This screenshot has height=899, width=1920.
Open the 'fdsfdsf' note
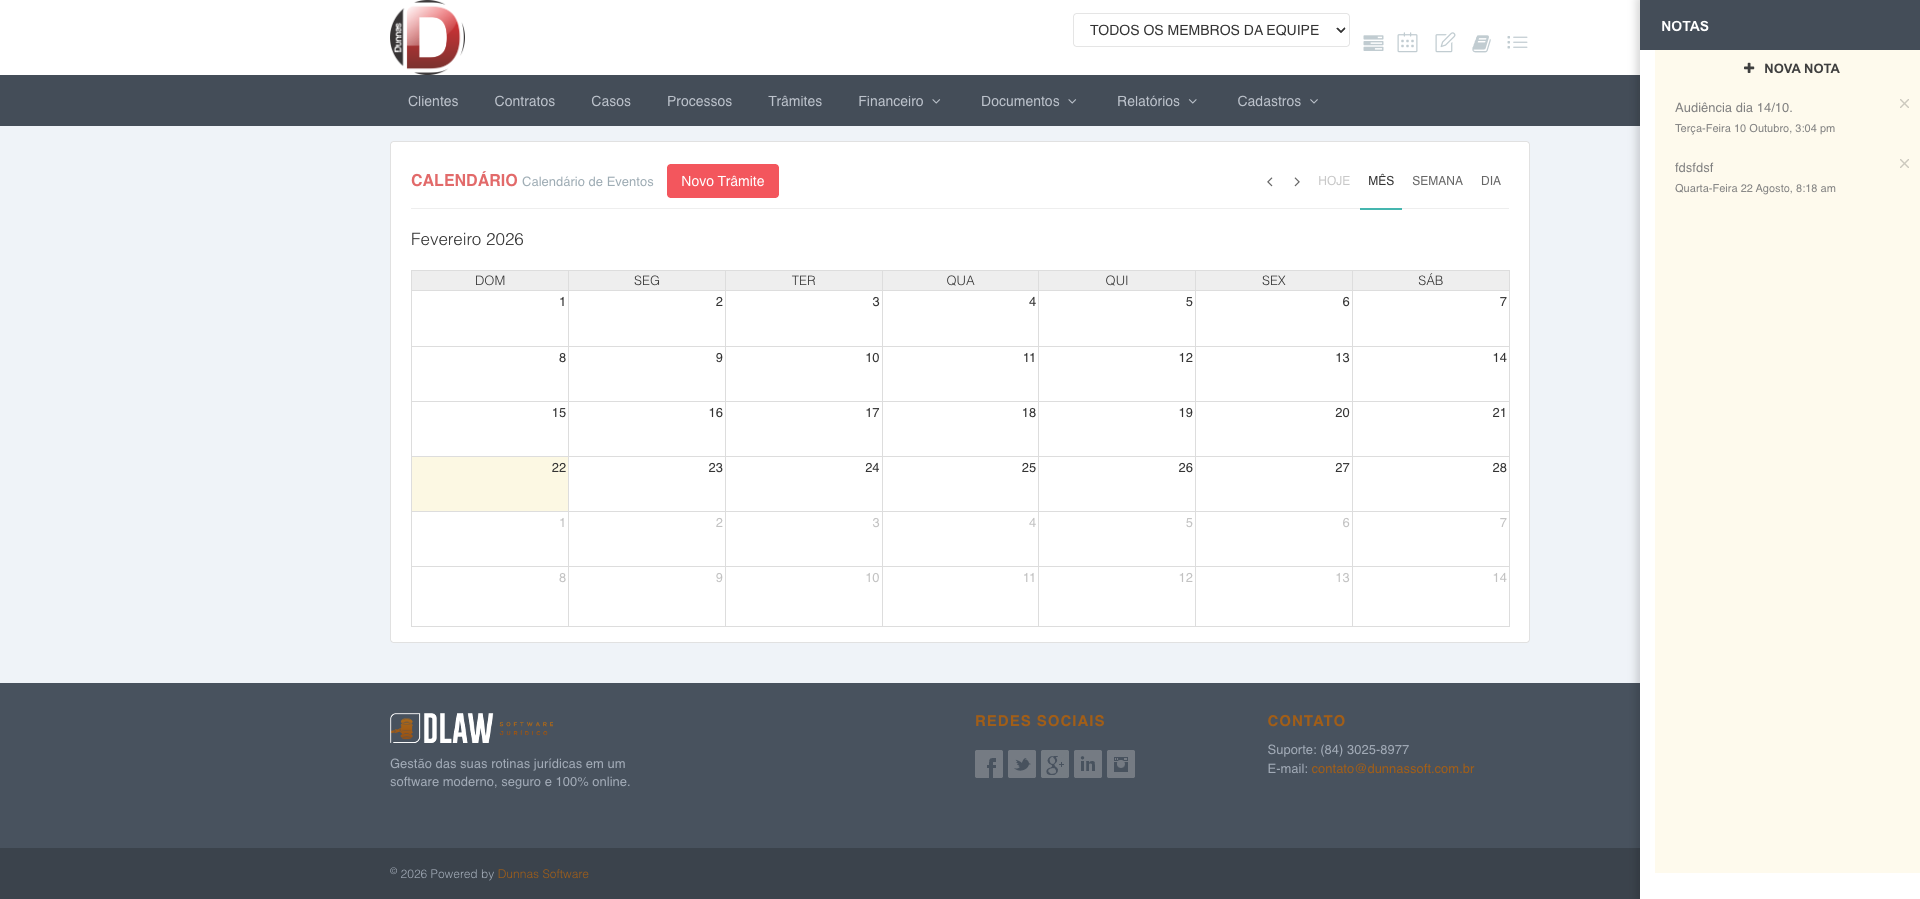pos(1694,168)
